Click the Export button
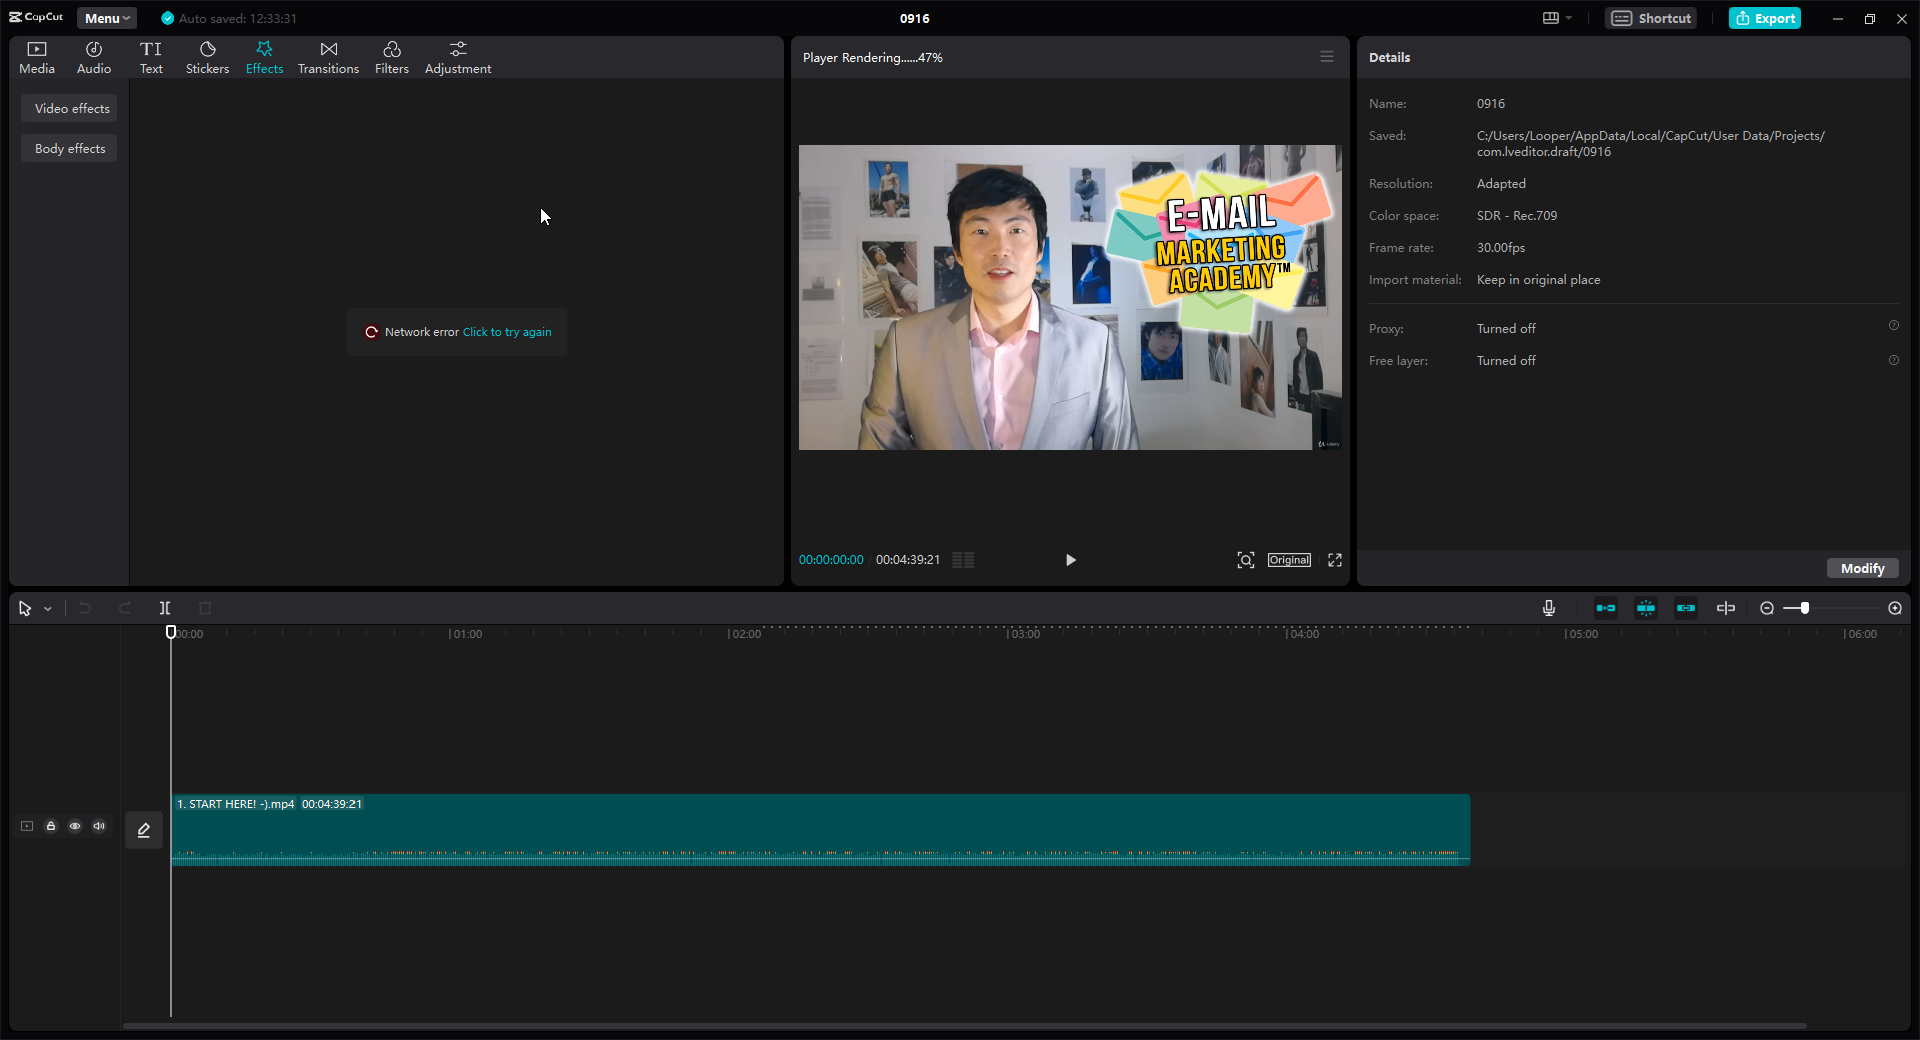Viewport: 1920px width, 1040px height. (1765, 18)
